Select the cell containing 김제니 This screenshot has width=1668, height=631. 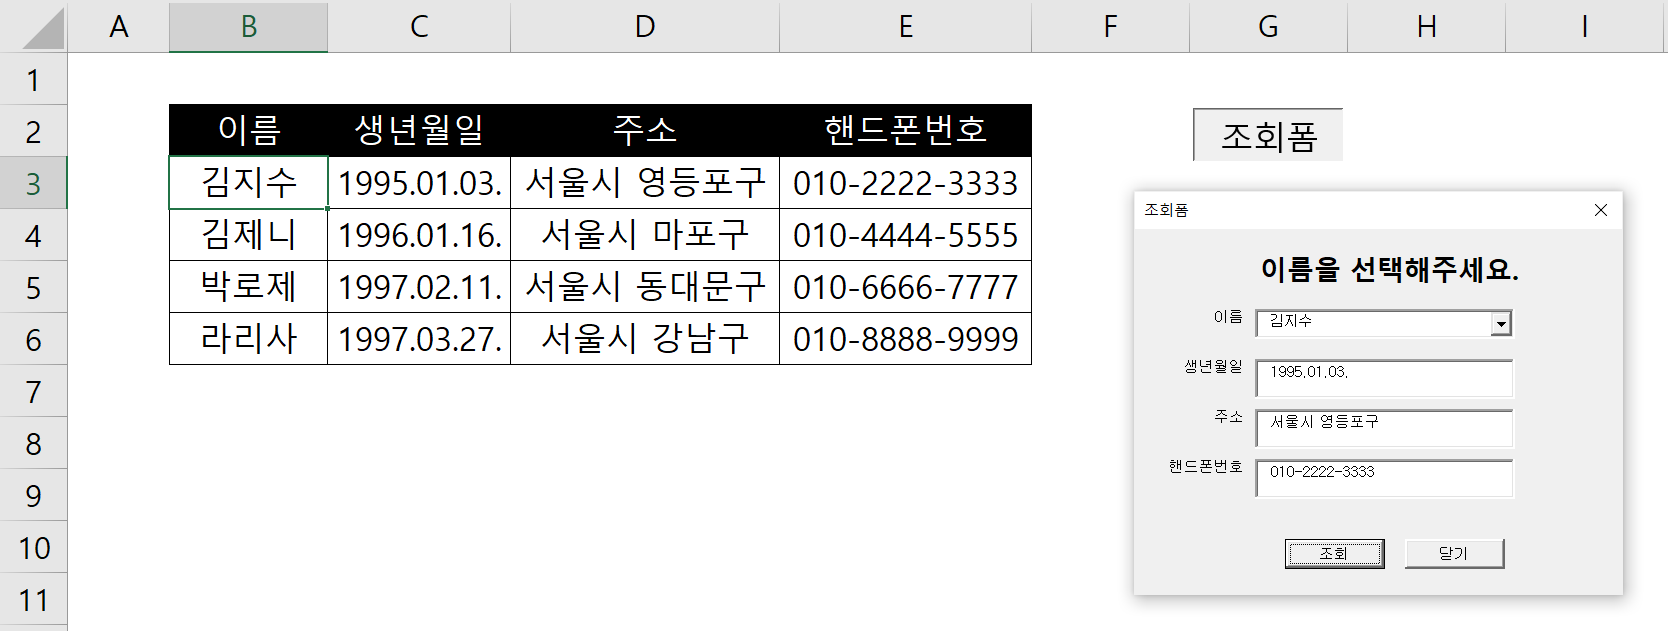[249, 235]
